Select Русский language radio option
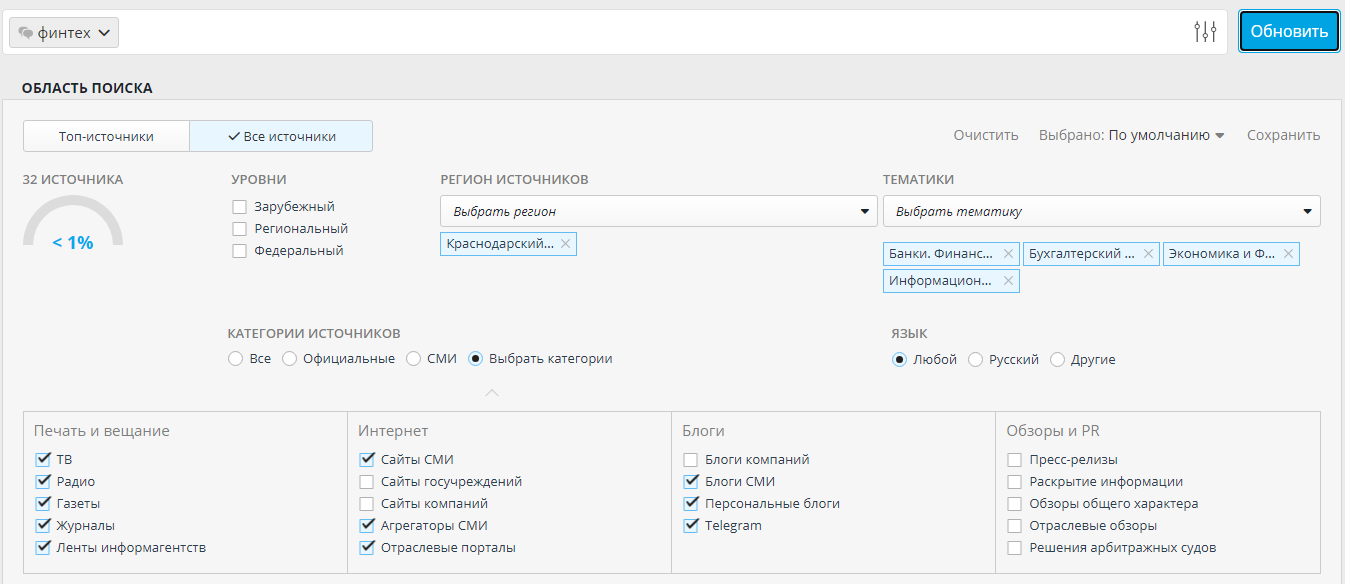This screenshot has width=1345, height=584. tap(975, 360)
